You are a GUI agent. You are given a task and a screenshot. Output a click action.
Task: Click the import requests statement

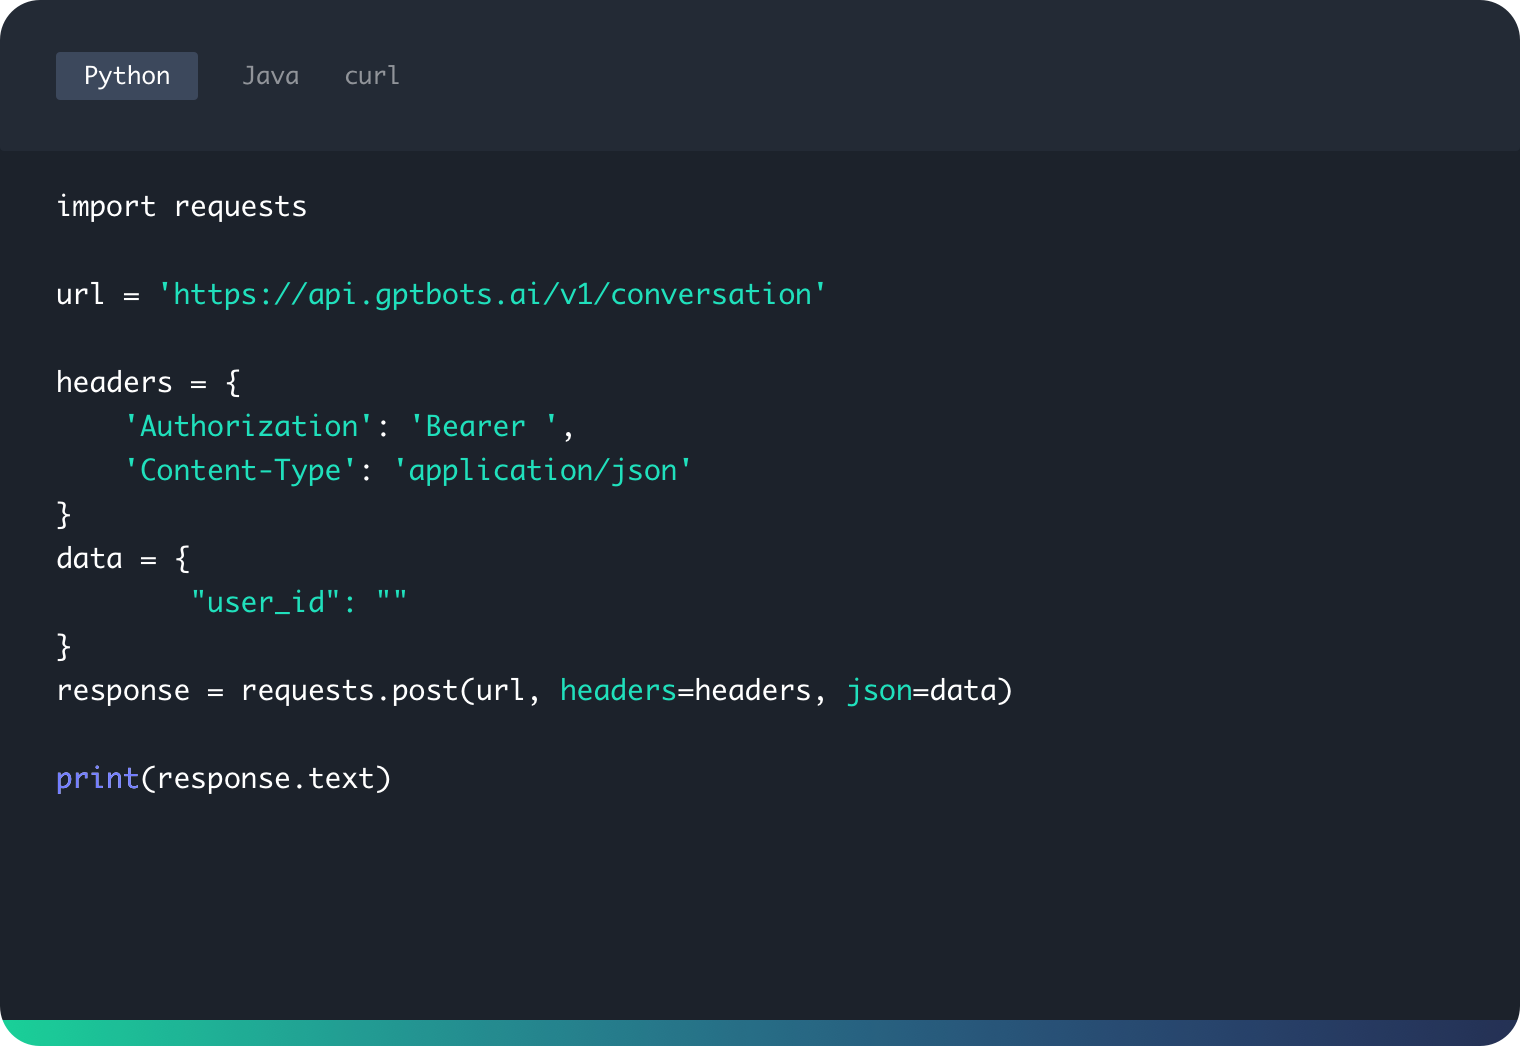point(182,206)
